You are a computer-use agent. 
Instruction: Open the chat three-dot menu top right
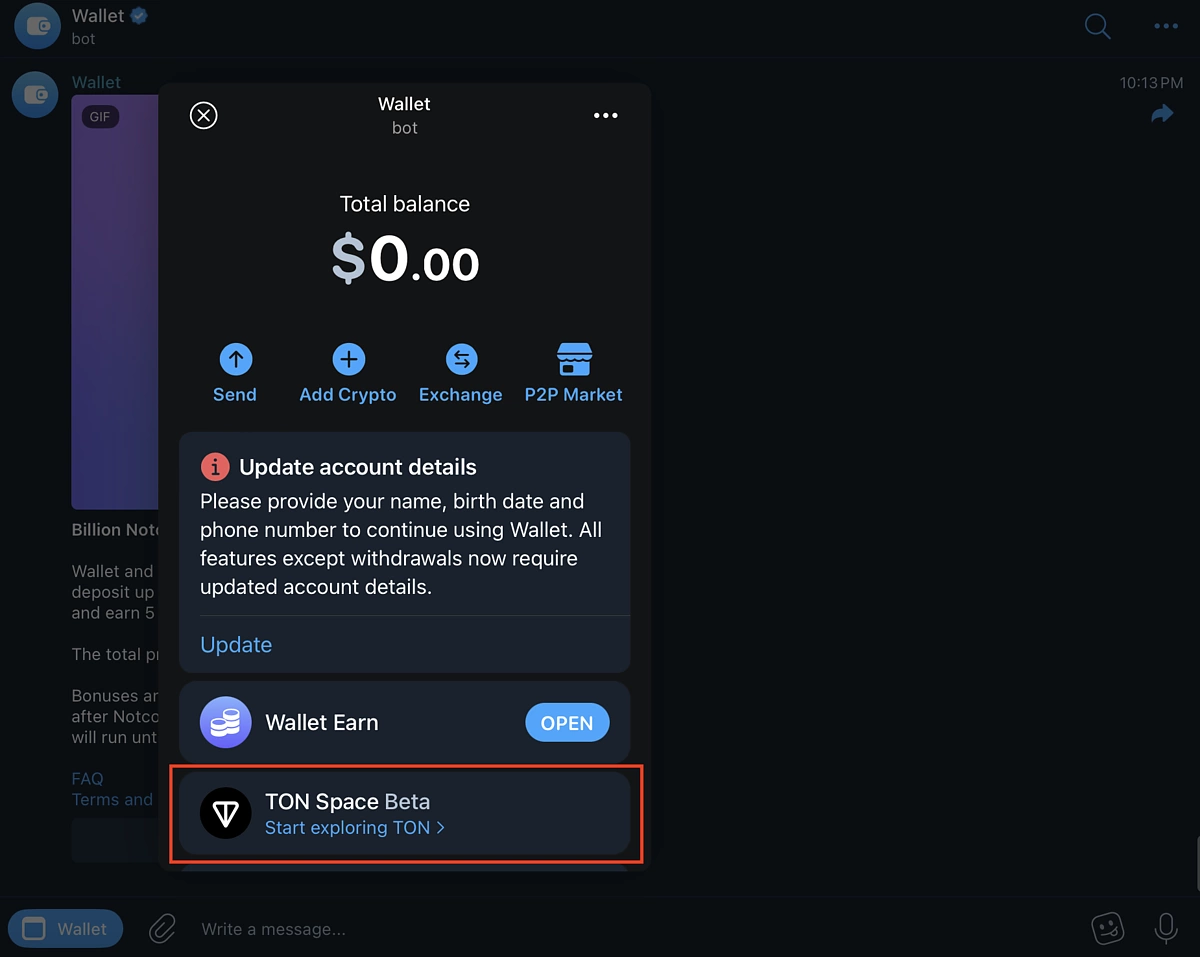pos(1166,27)
